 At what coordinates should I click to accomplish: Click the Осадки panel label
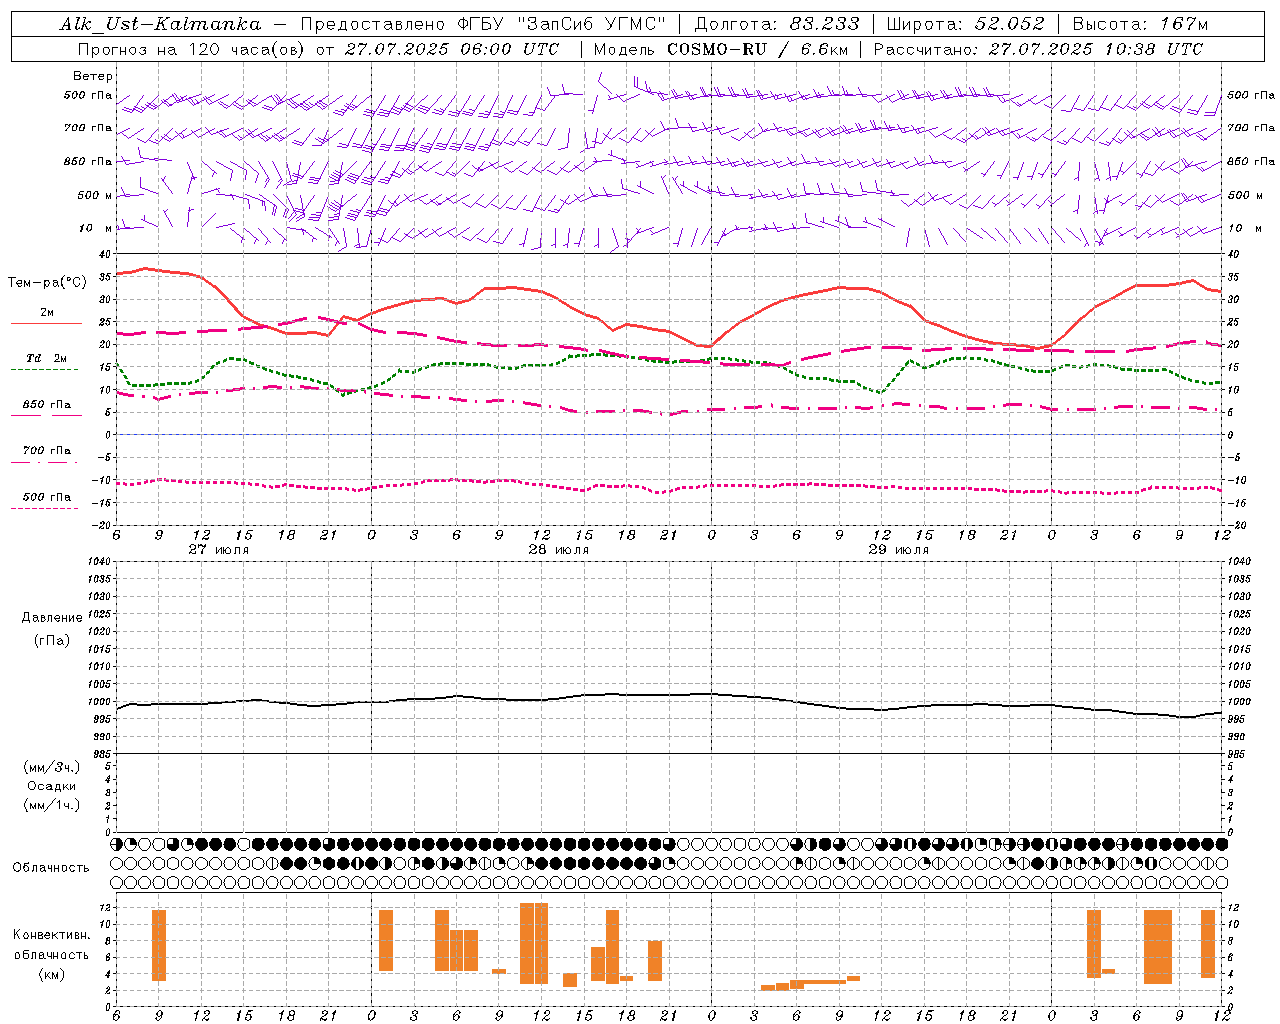52,786
